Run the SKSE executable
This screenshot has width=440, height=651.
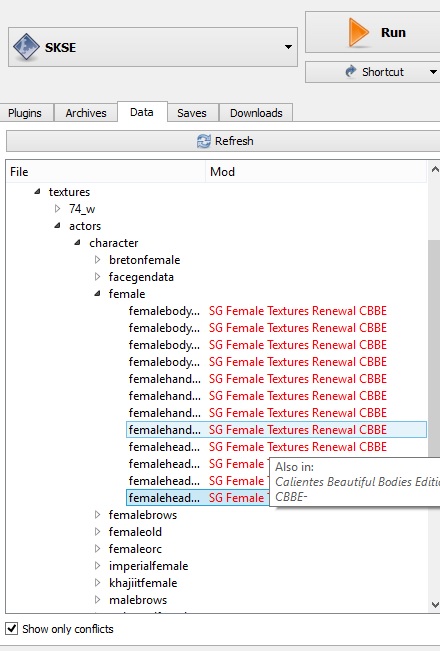[373, 32]
